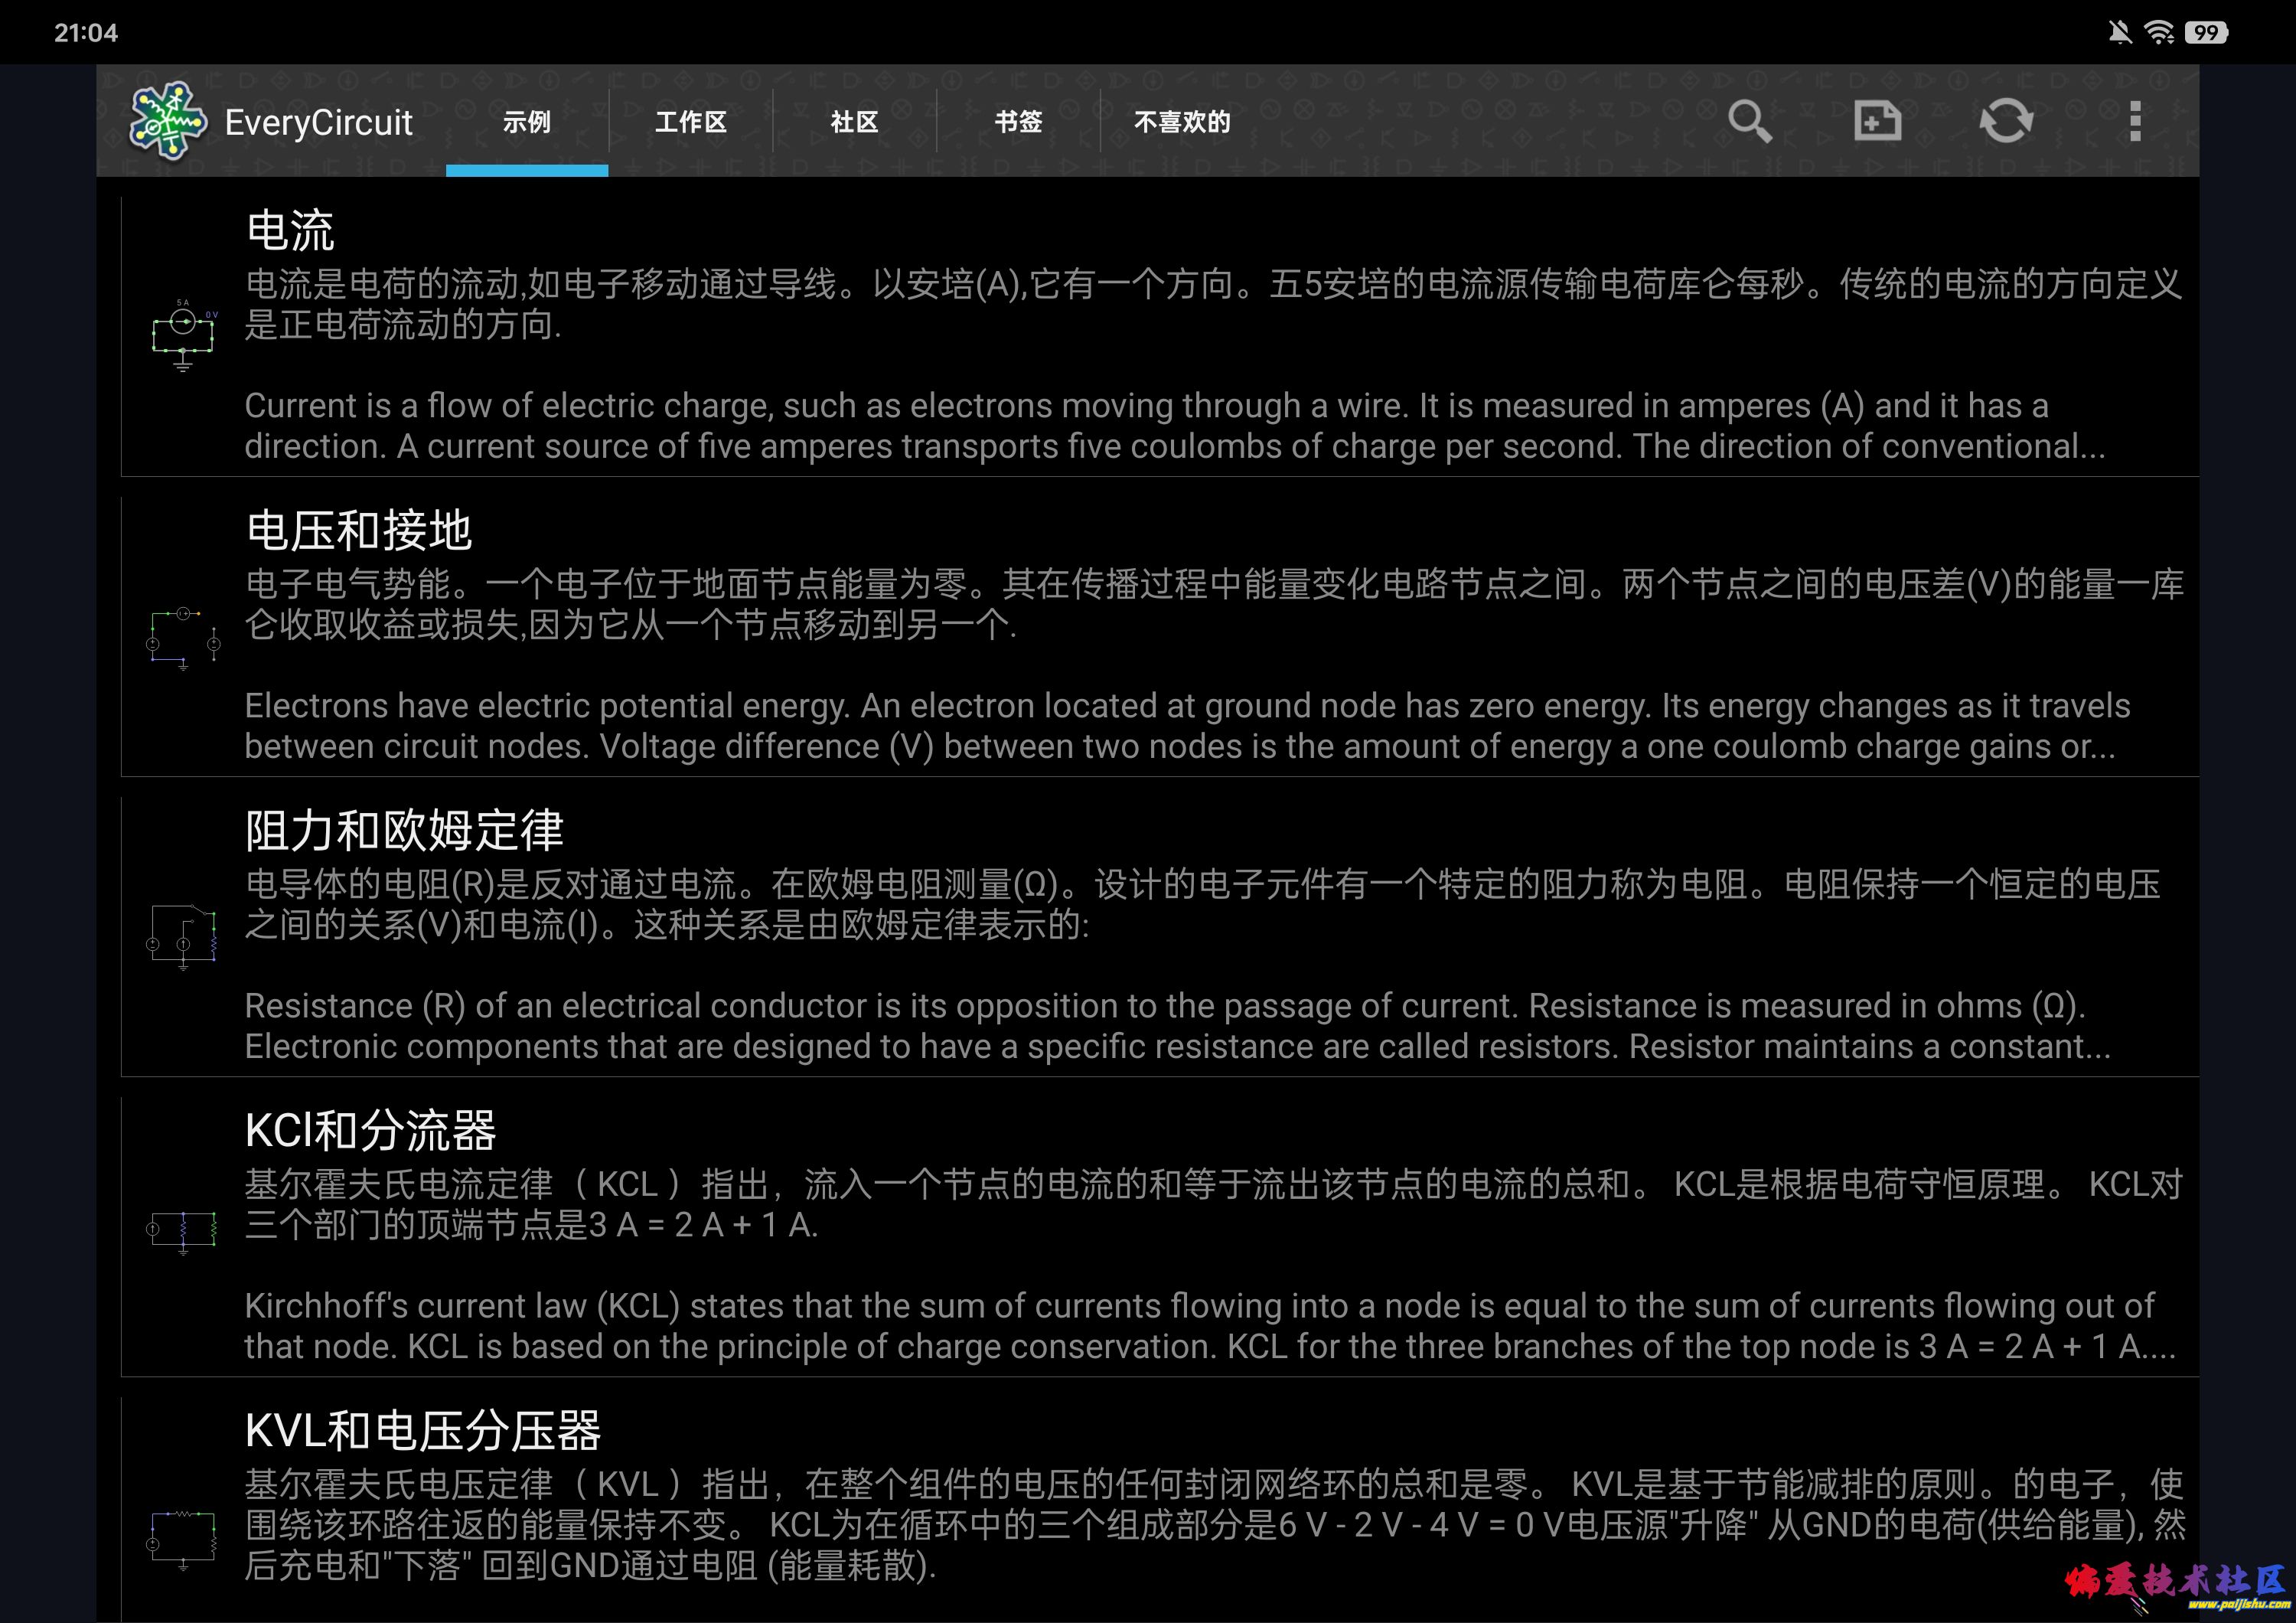Open the 电流 circuit thumbnail
Viewport: 2296px width, 1623px height.
click(183, 336)
